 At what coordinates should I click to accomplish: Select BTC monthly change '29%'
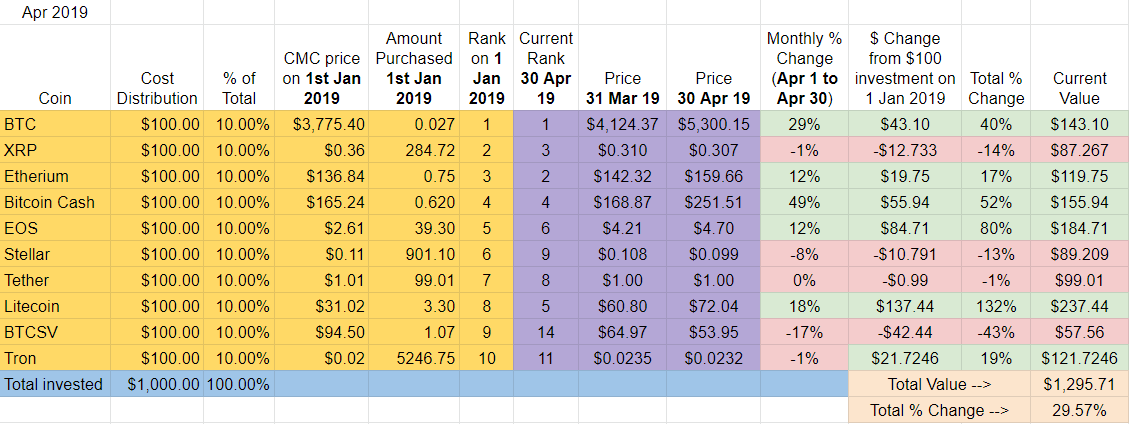point(804,125)
